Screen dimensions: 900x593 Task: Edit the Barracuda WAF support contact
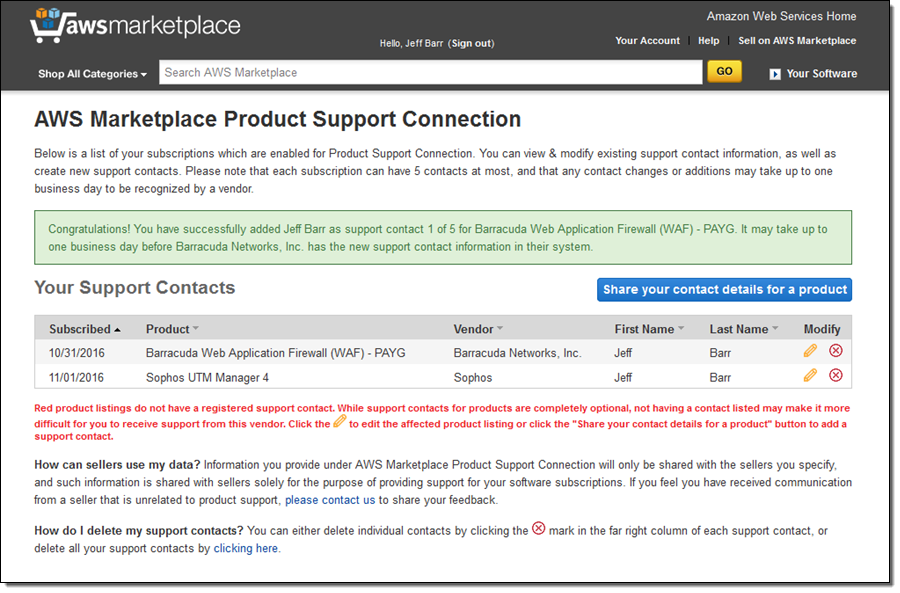coord(810,351)
